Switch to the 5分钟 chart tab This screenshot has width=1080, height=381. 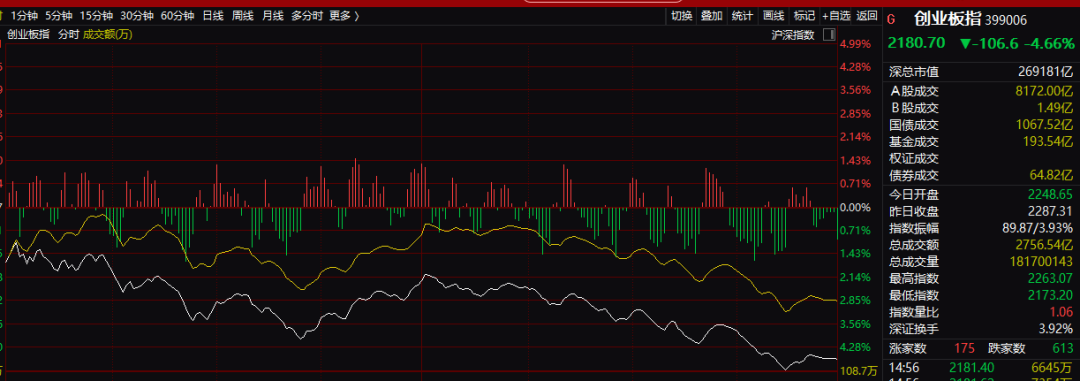59,16
